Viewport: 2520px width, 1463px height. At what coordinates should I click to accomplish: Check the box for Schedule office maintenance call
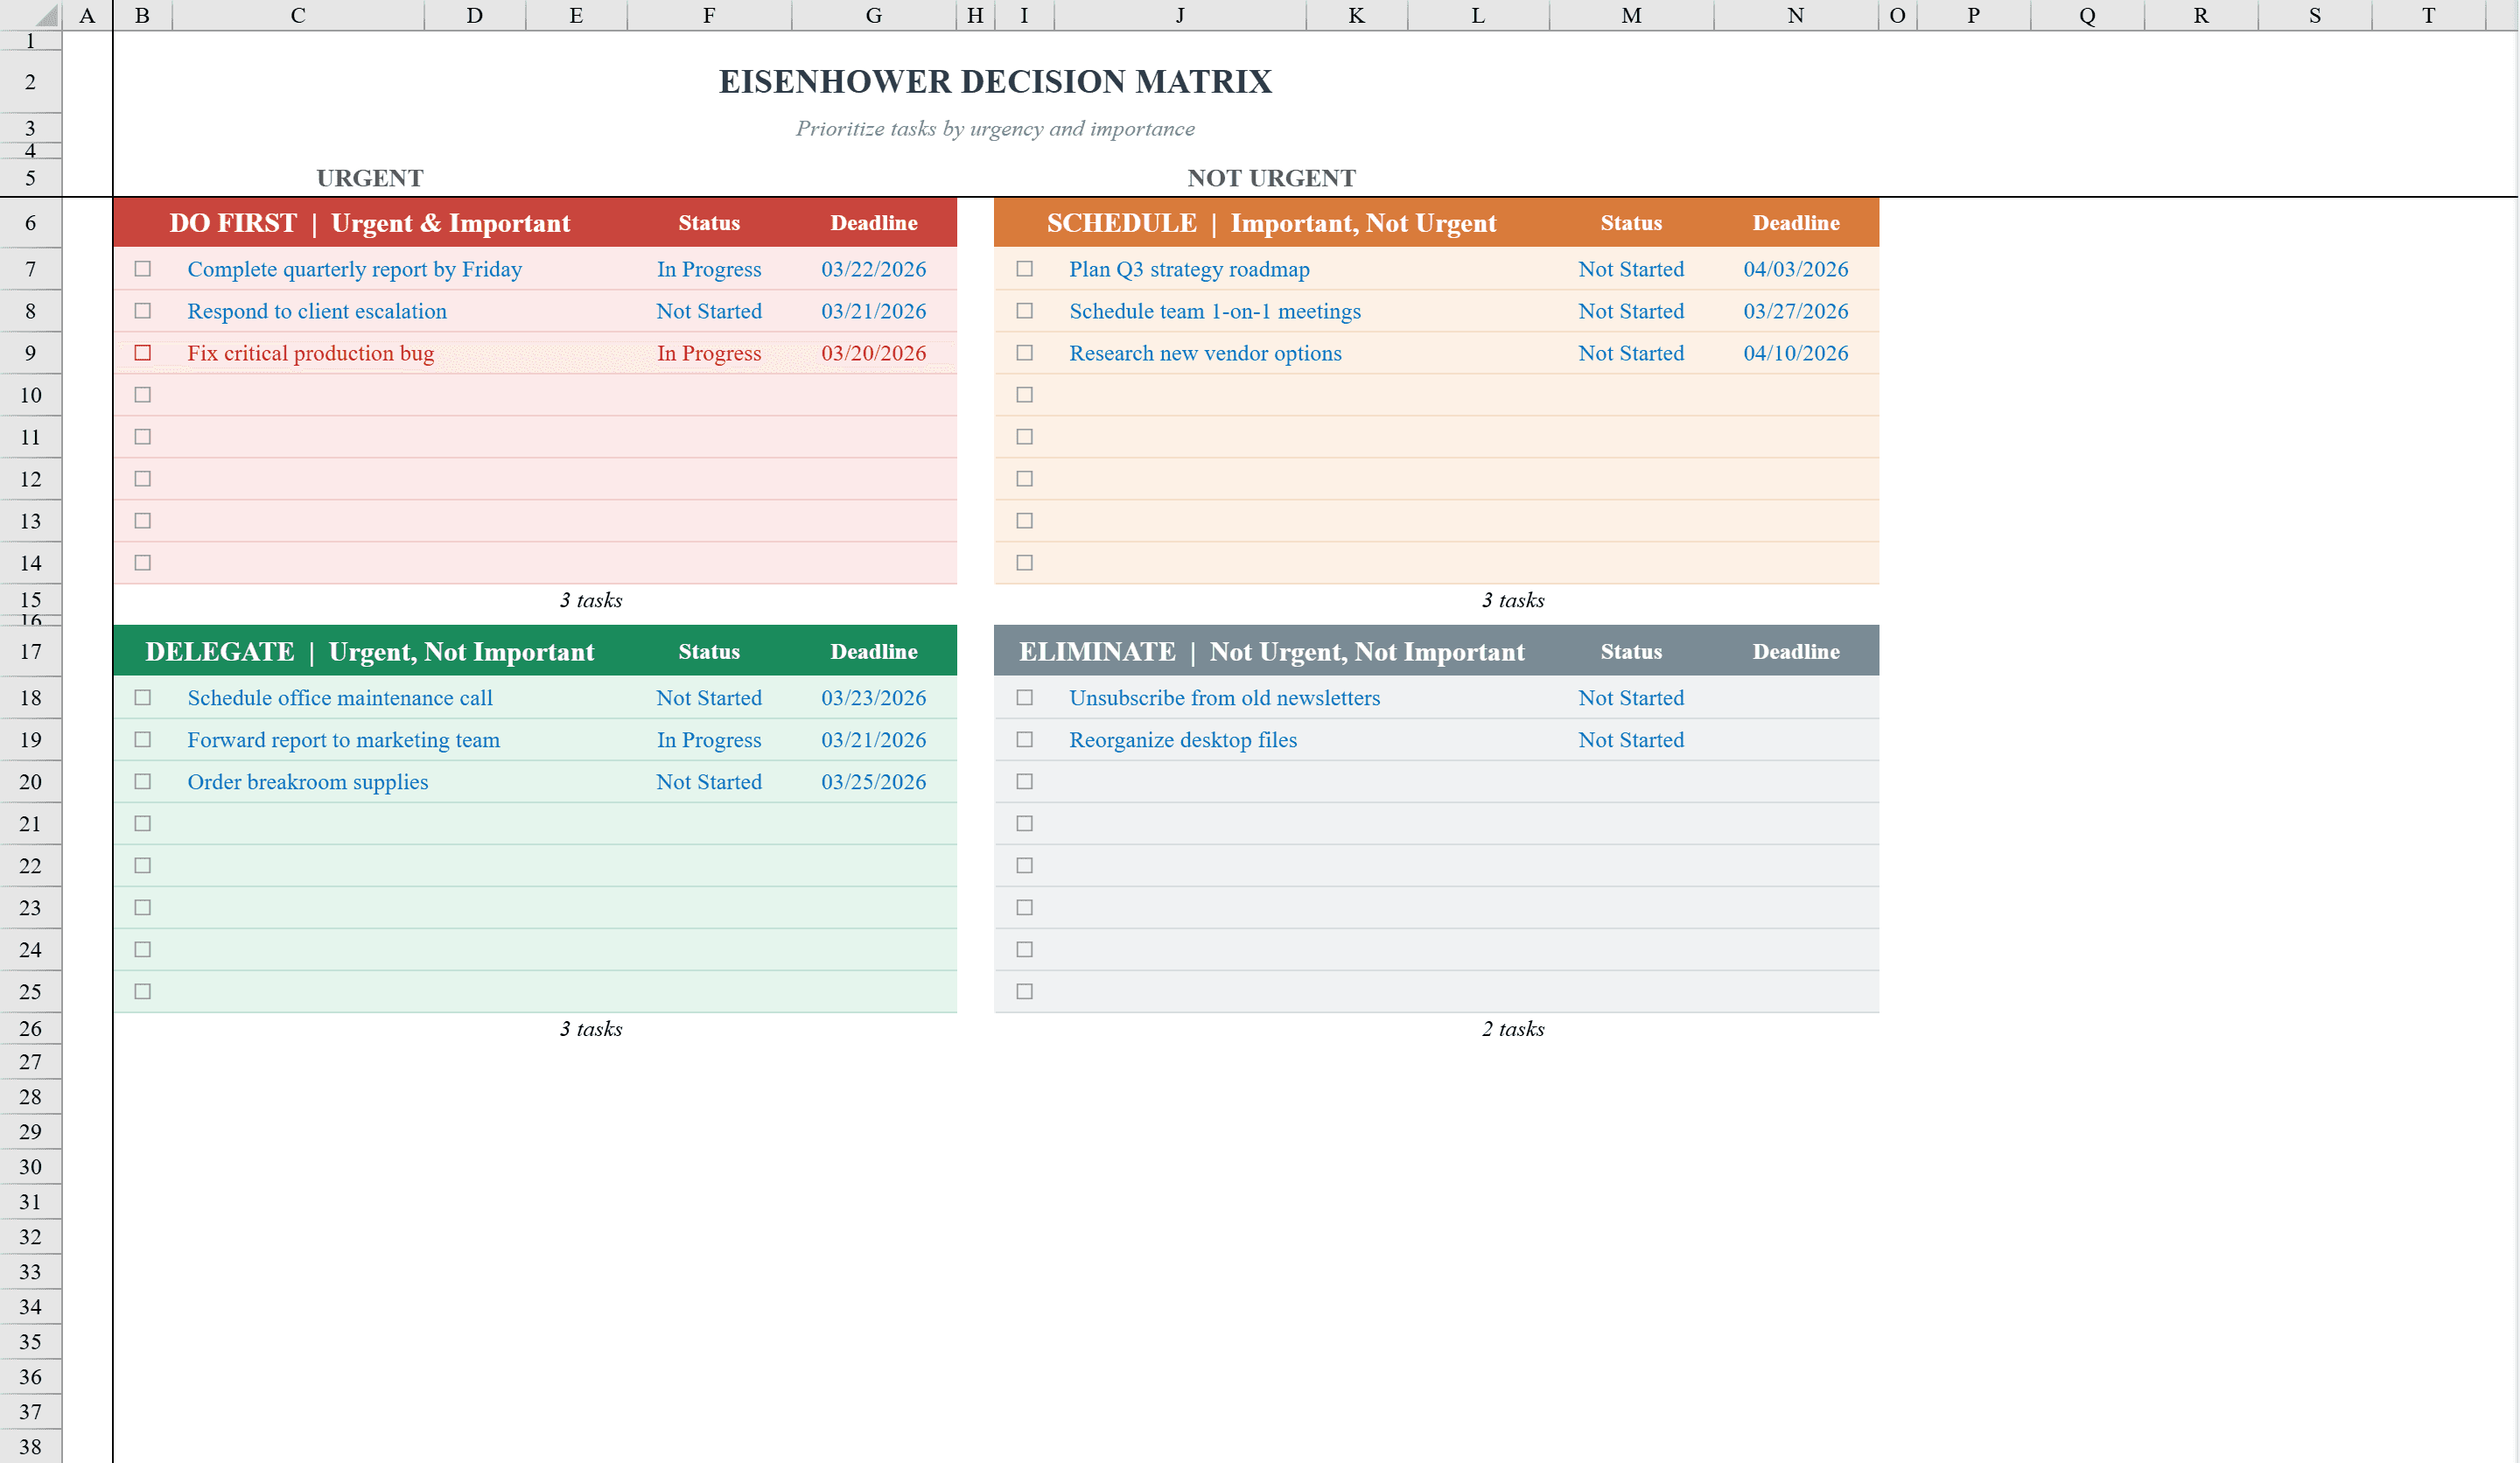142,697
